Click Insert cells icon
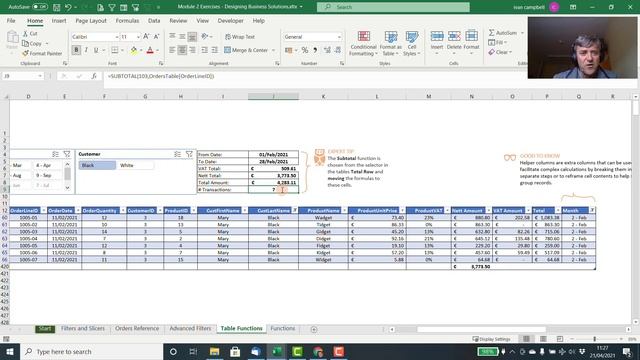 (437, 37)
